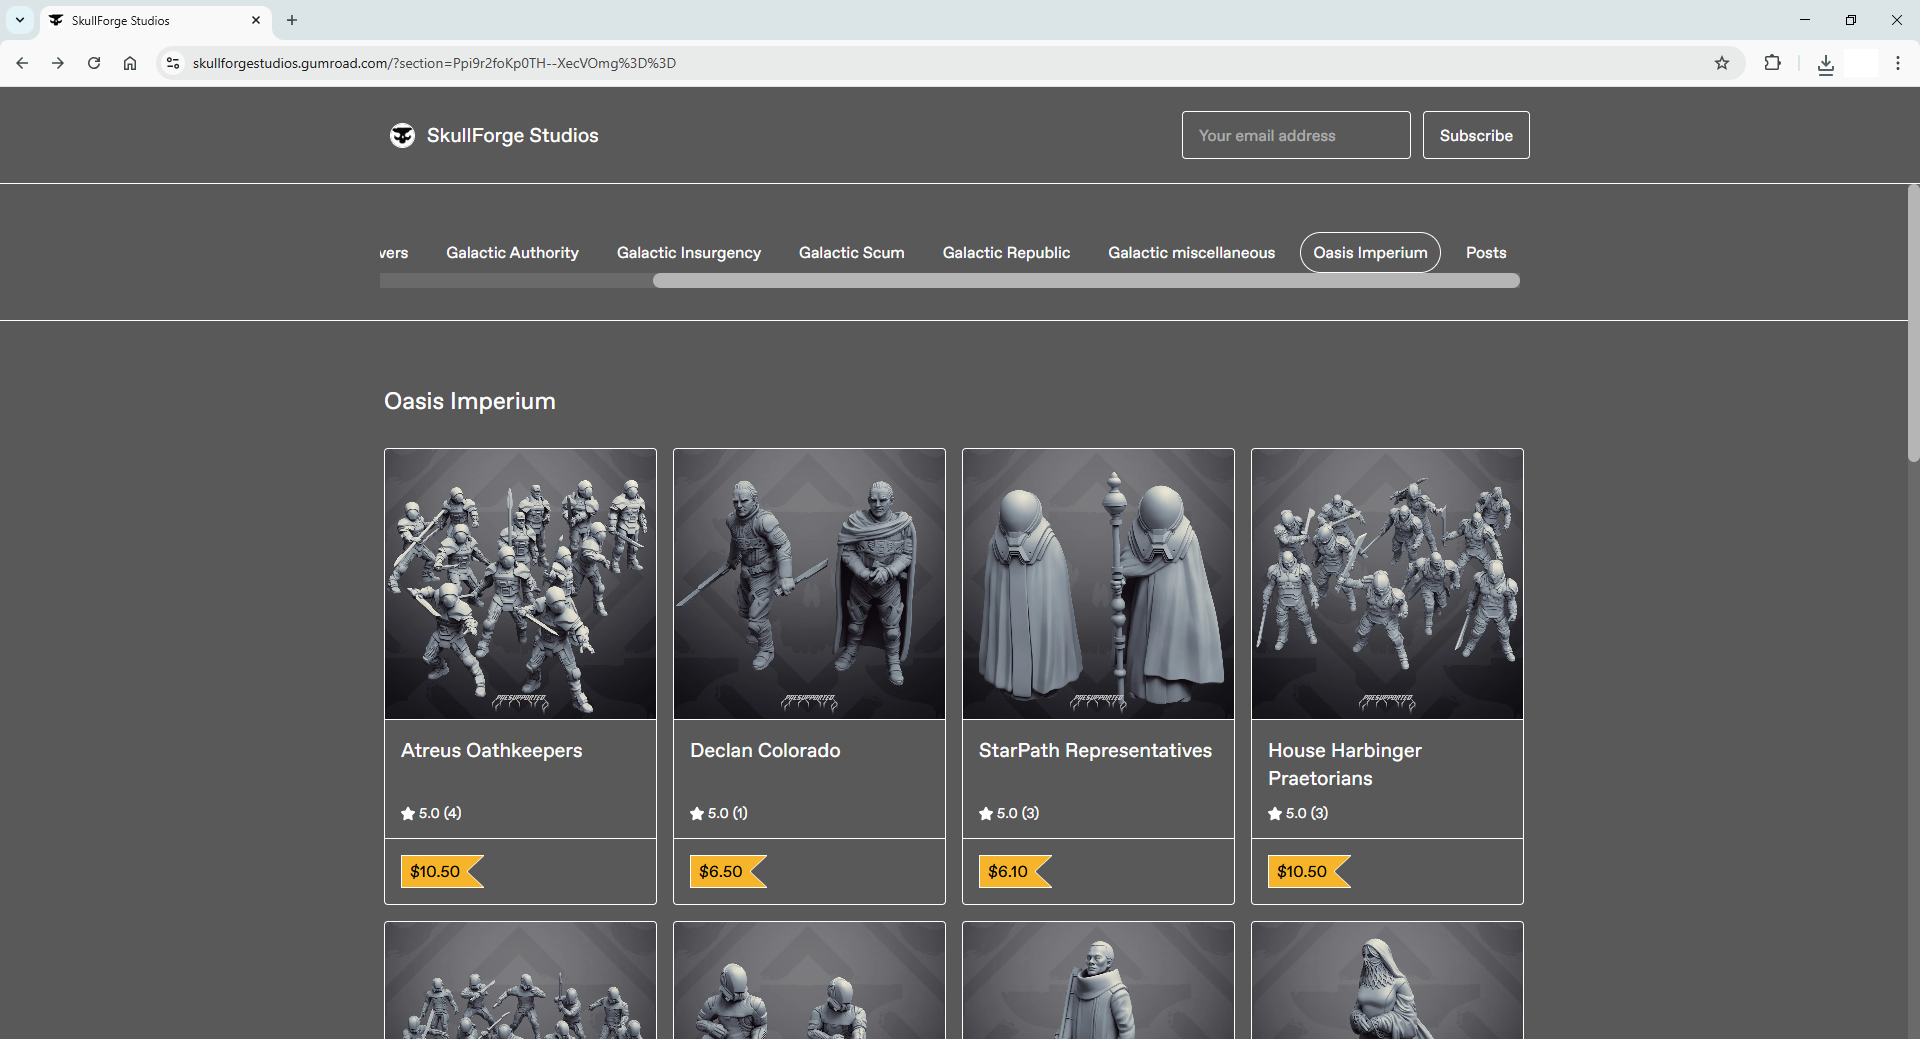
Task: Click the page vertical scrollbar thumb
Action: coord(1913,323)
